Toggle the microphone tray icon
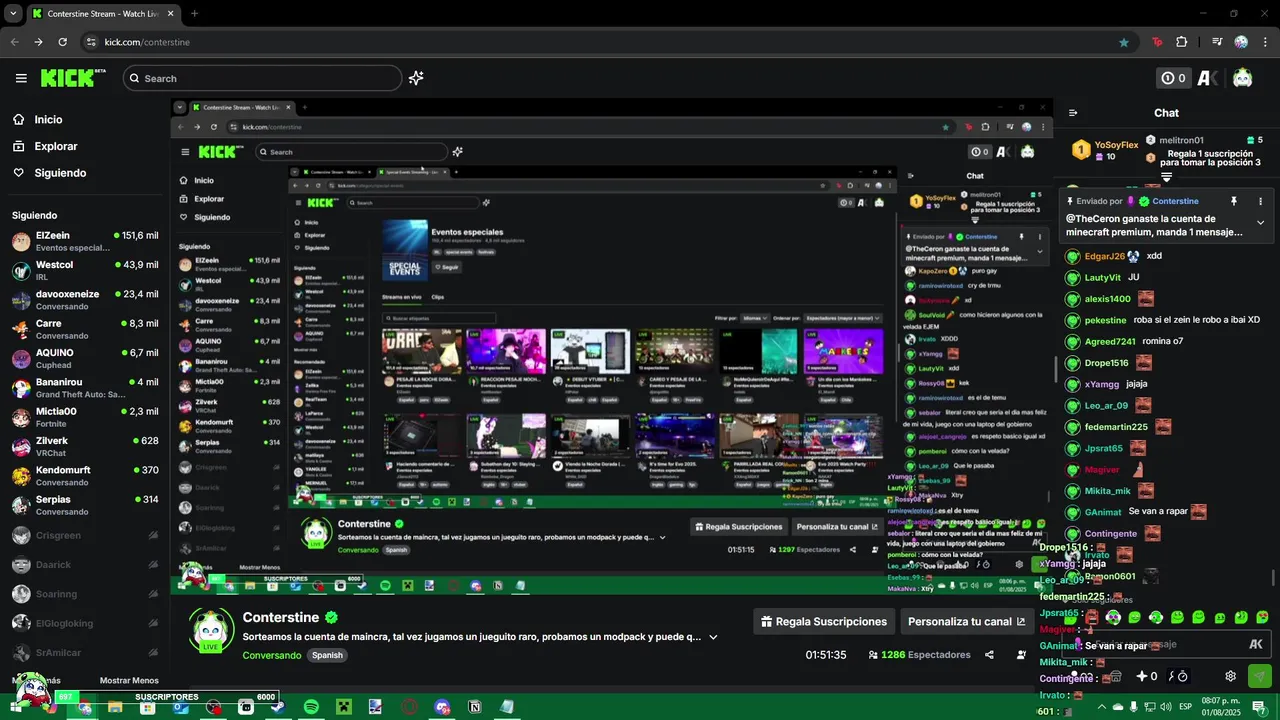Viewport: 1280px width, 720px height. pos(1133,707)
